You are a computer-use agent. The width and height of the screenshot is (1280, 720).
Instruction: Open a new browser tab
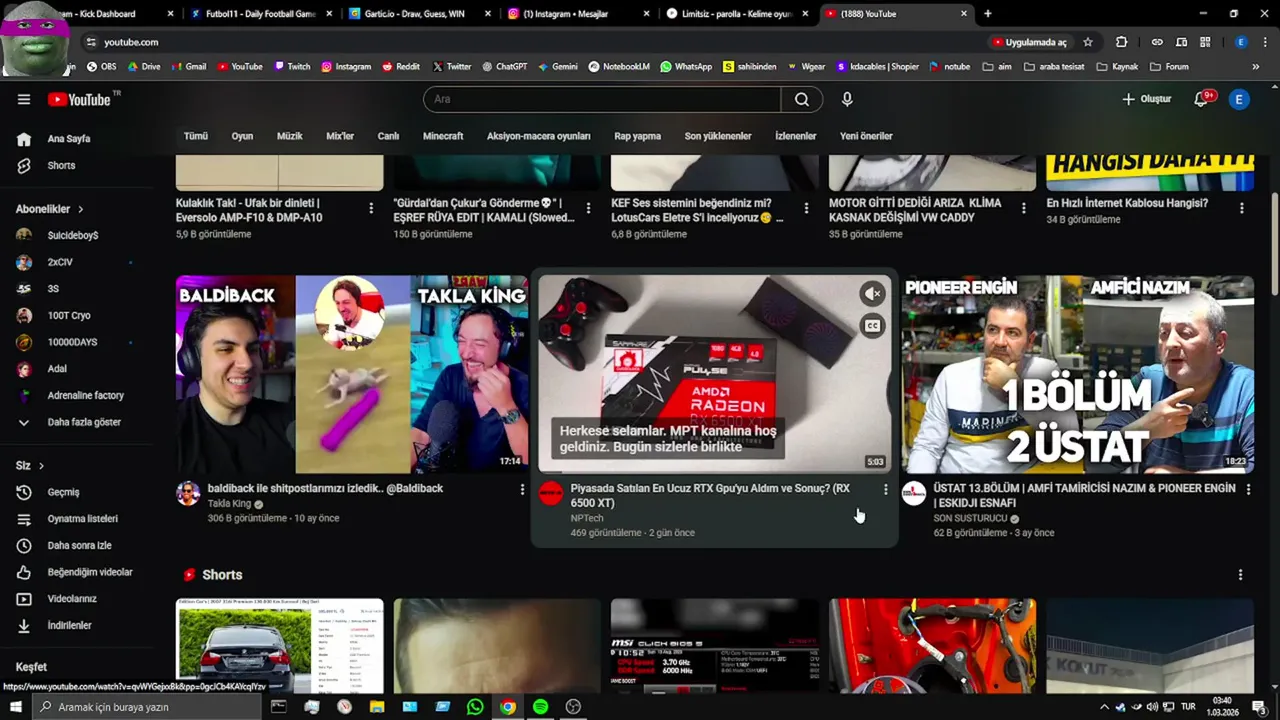[x=988, y=14]
